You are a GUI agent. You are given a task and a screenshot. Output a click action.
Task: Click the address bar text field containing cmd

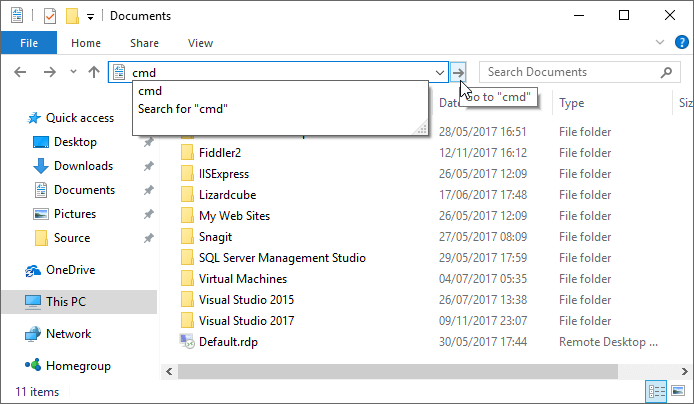(279, 73)
